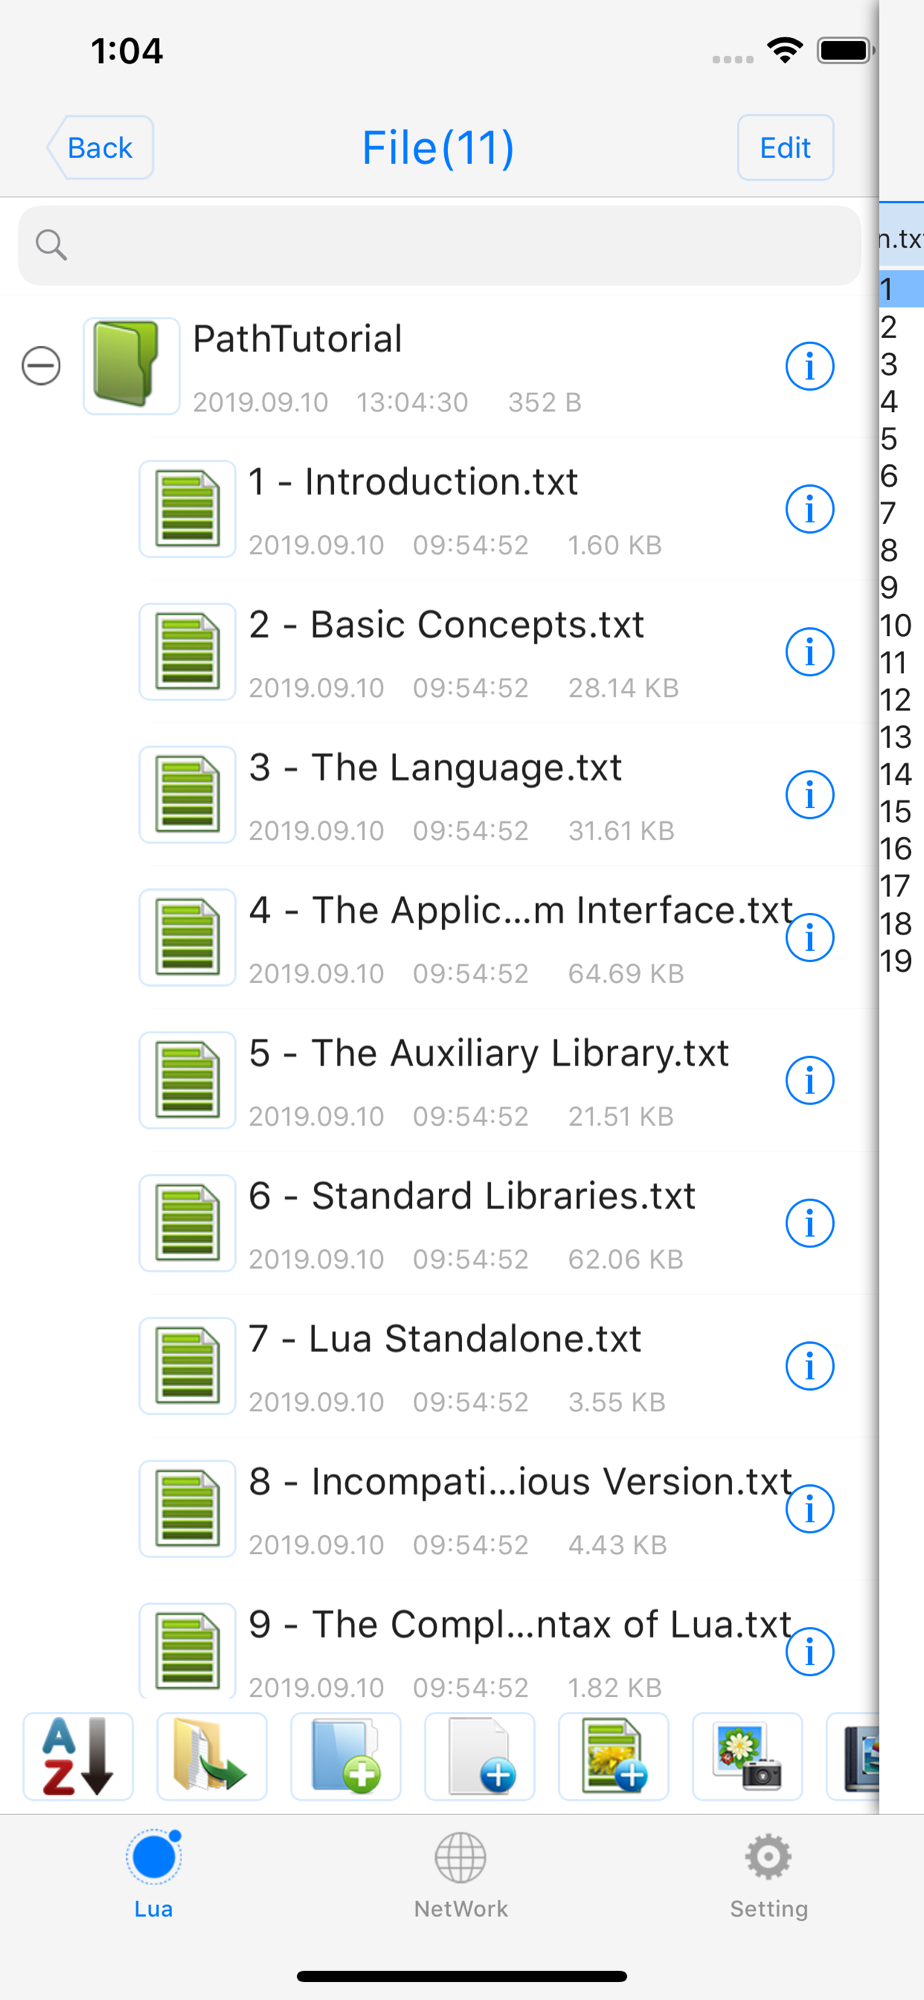This screenshot has height=2000, width=924.
Task: Create a new folder with blue plus icon
Action: [x=346, y=1756]
